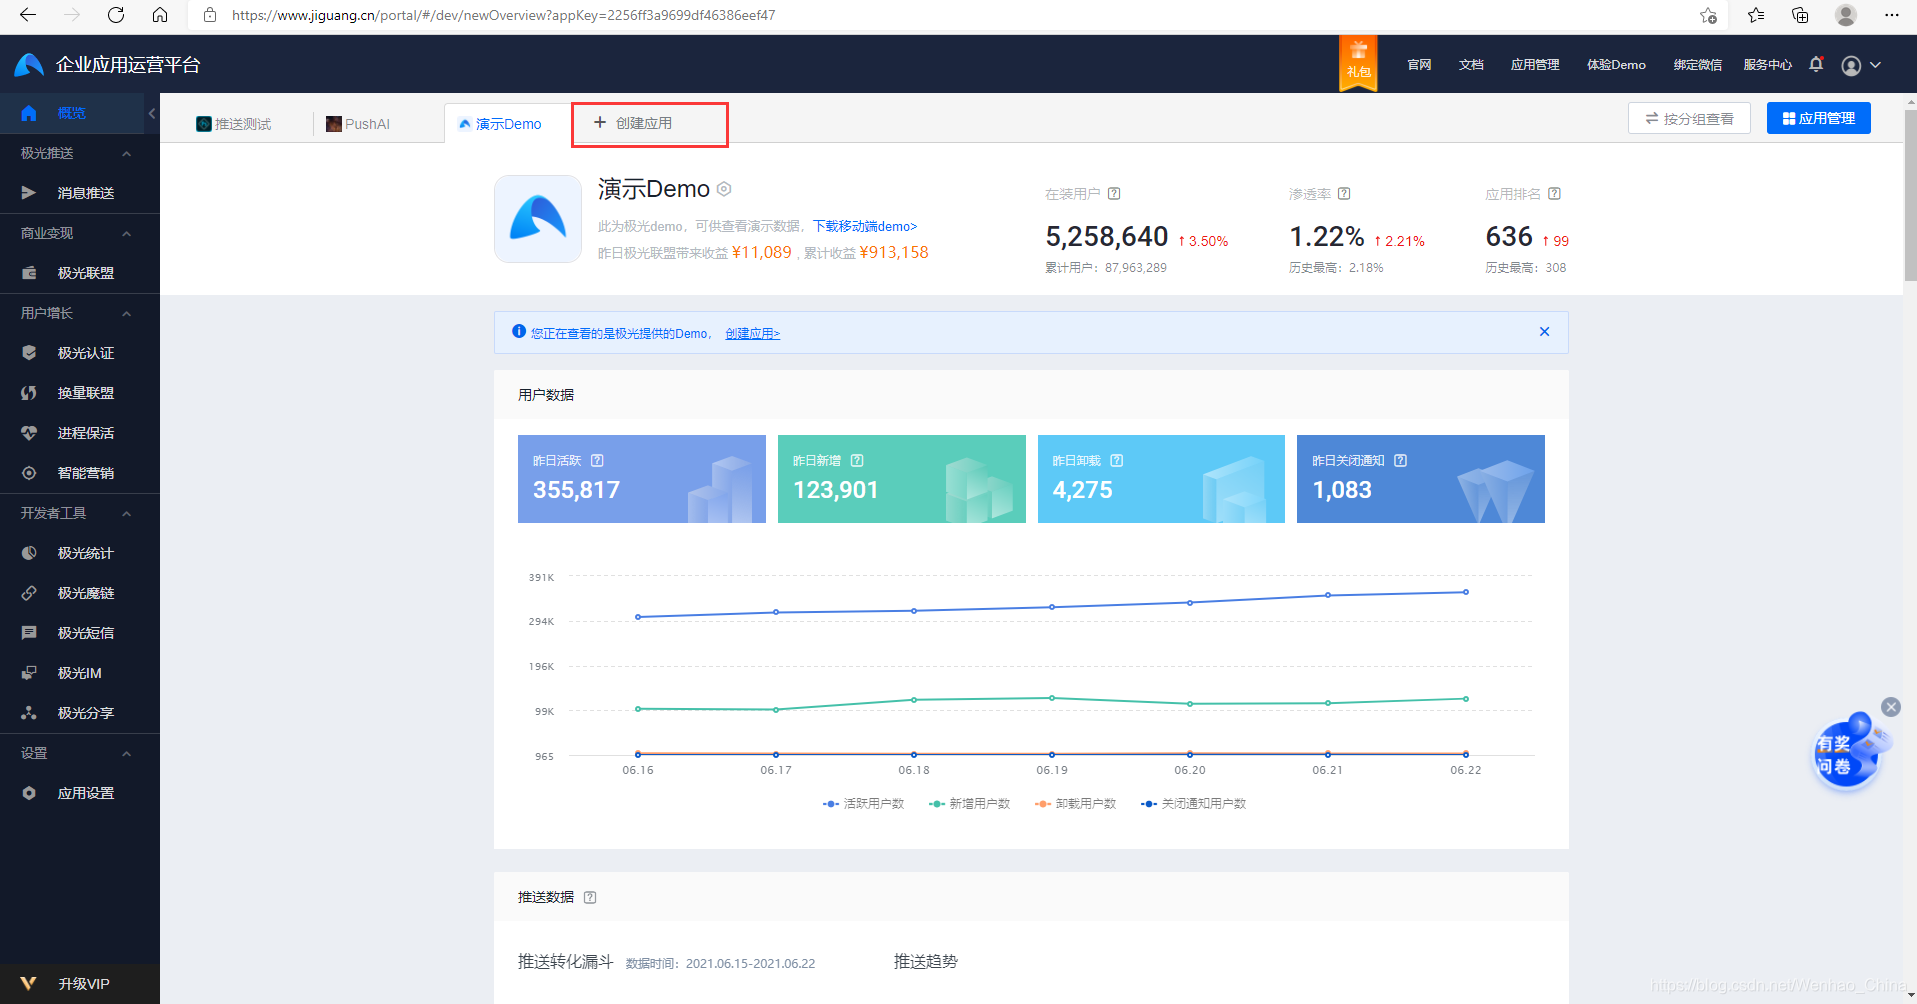Click help icon next to 在装用户
The height and width of the screenshot is (1004, 1917).
[1114, 194]
